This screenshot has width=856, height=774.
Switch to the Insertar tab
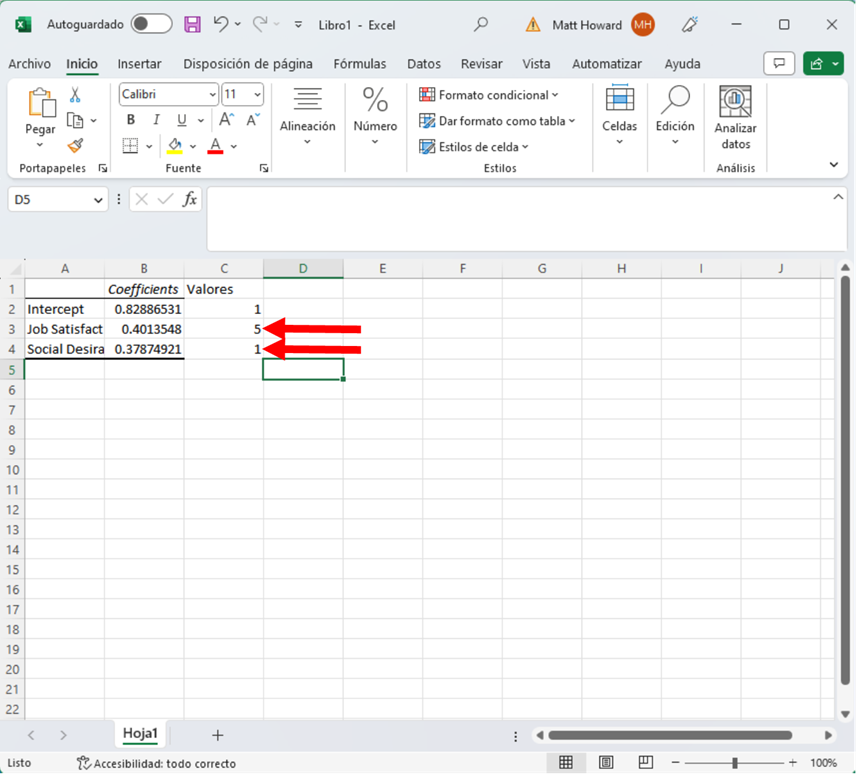coord(139,64)
